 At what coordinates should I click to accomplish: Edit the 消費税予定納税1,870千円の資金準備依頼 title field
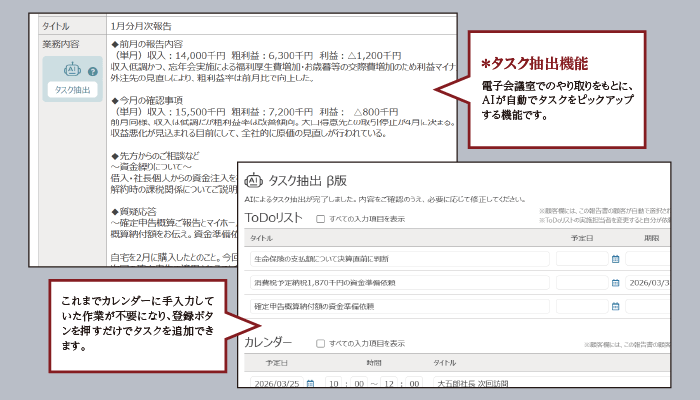[x=400, y=283]
